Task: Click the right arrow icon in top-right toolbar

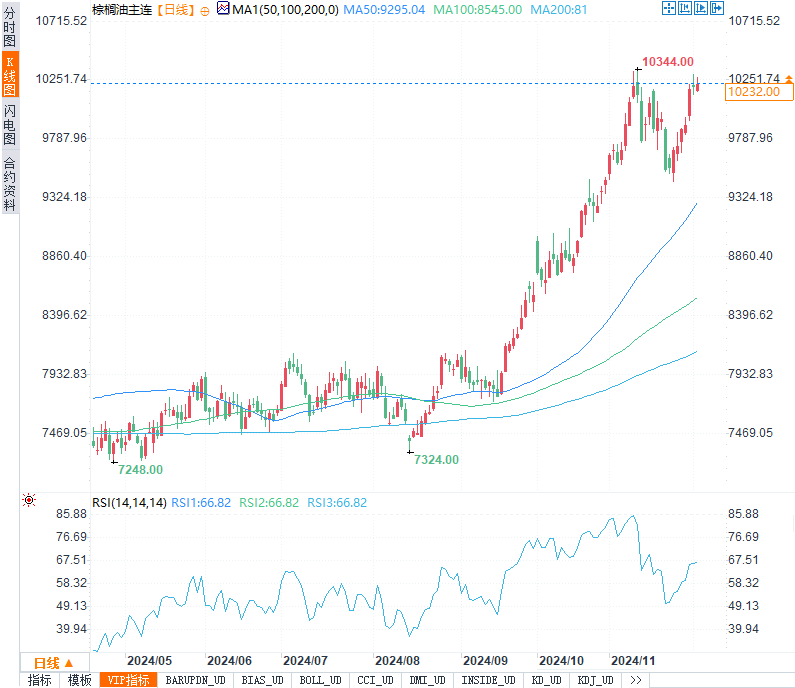Action: [x=700, y=9]
